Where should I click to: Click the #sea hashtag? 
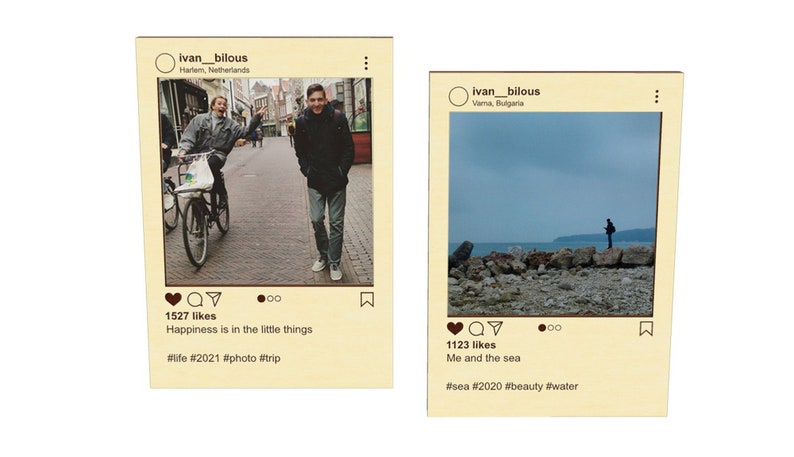coord(458,387)
